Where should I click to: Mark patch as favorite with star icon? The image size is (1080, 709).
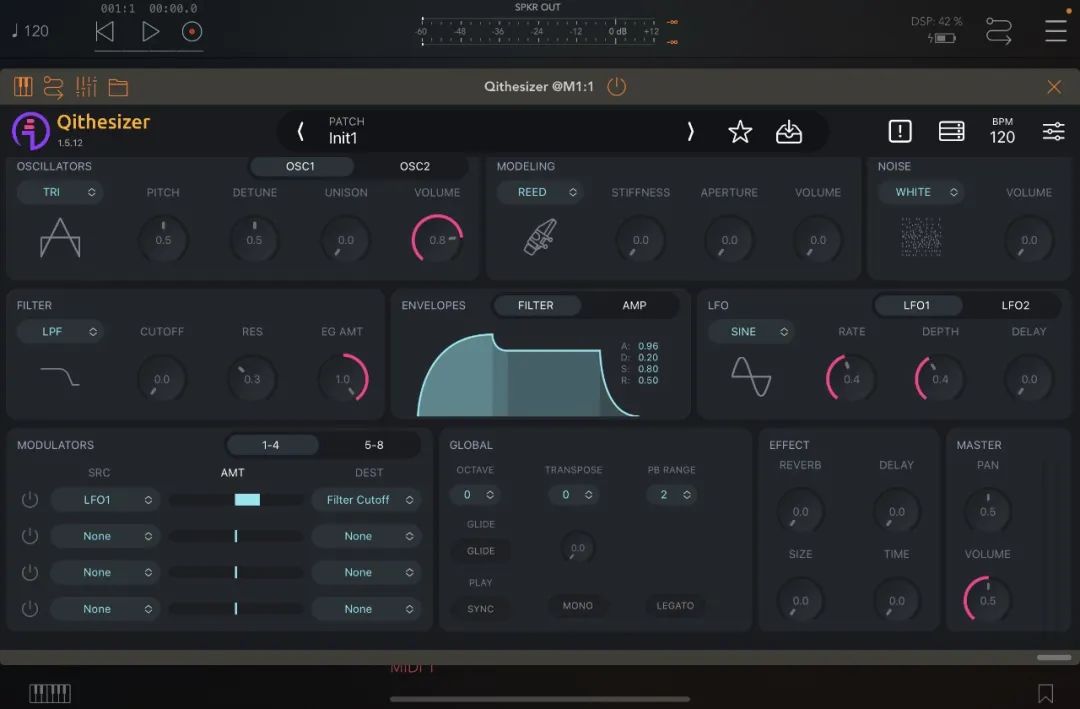(740, 132)
